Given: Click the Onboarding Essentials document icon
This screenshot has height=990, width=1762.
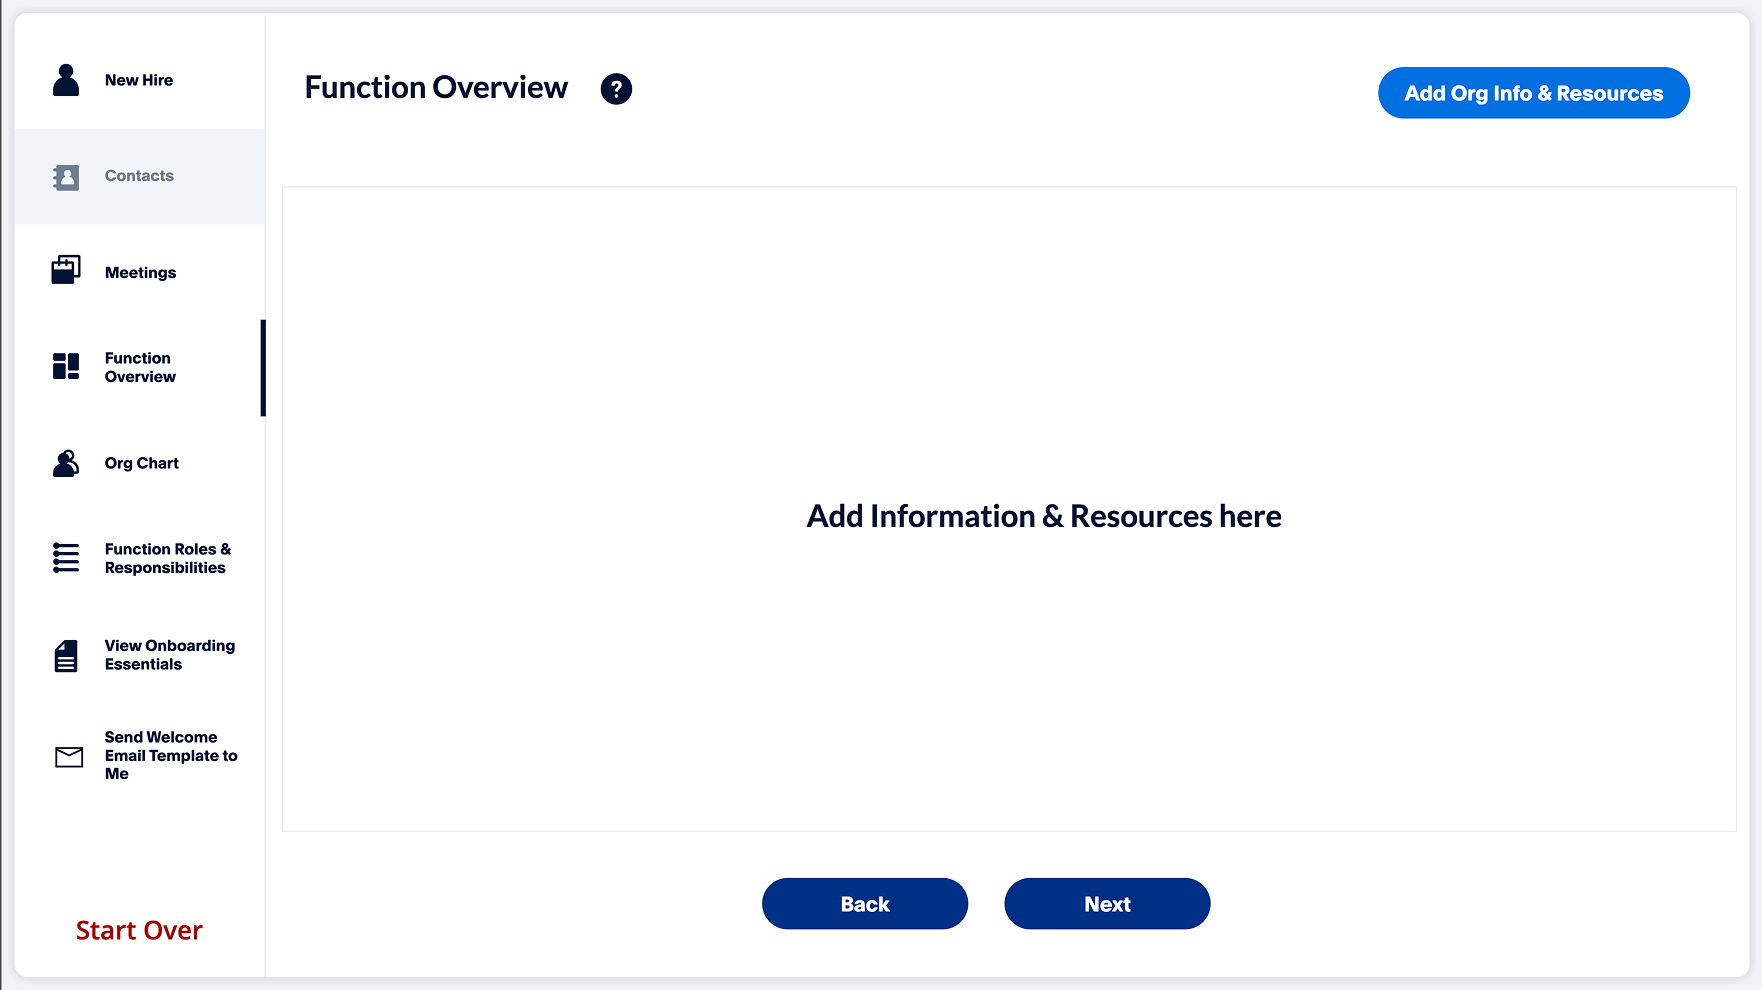Looking at the screenshot, I should (66, 656).
